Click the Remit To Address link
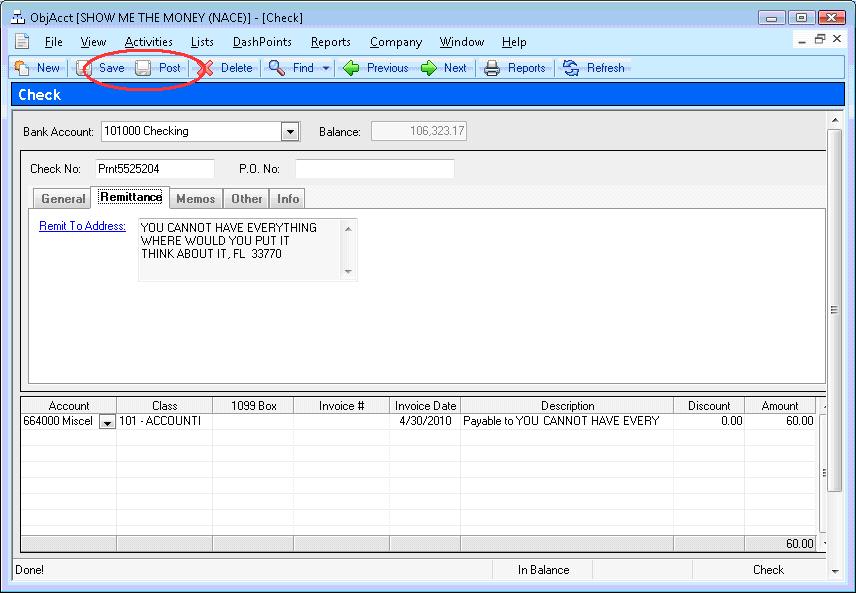Viewport: 856px width, 593px height. pyautogui.click(x=82, y=226)
